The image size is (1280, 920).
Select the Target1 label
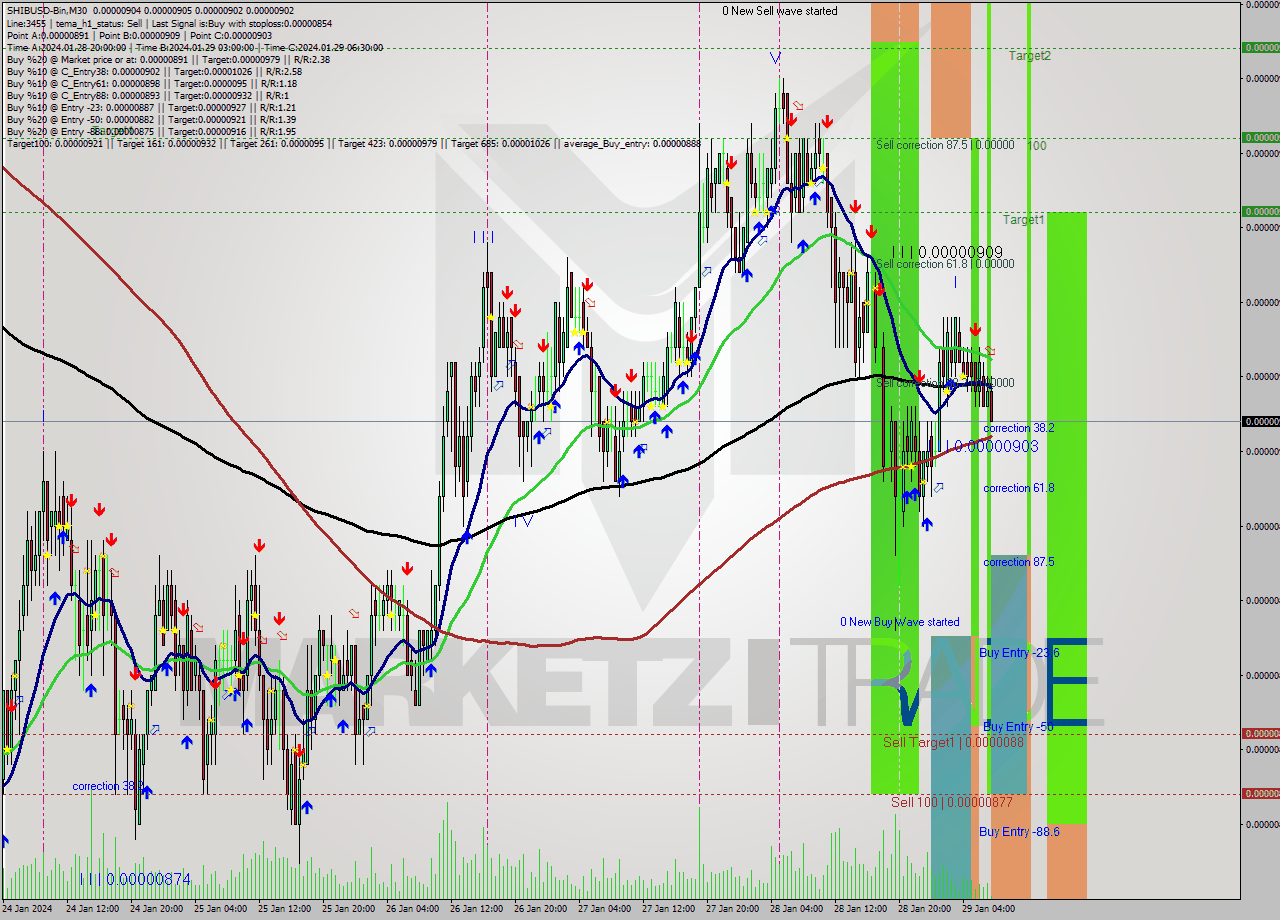point(1024,219)
